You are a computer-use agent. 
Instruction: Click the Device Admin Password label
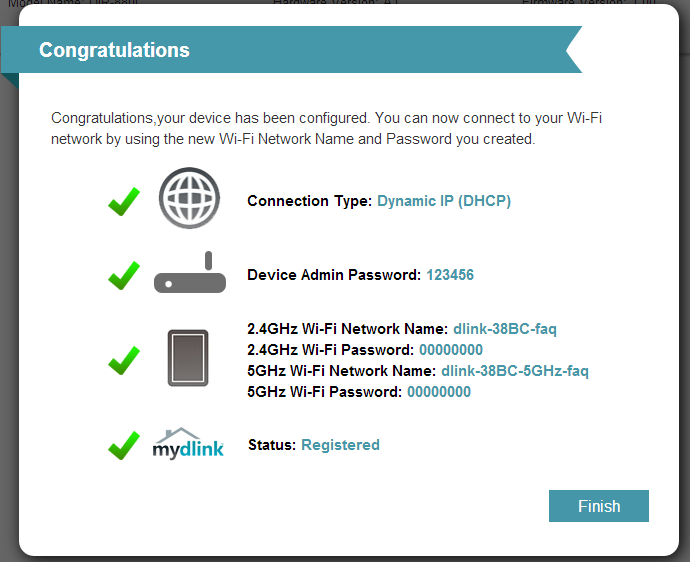coord(334,274)
